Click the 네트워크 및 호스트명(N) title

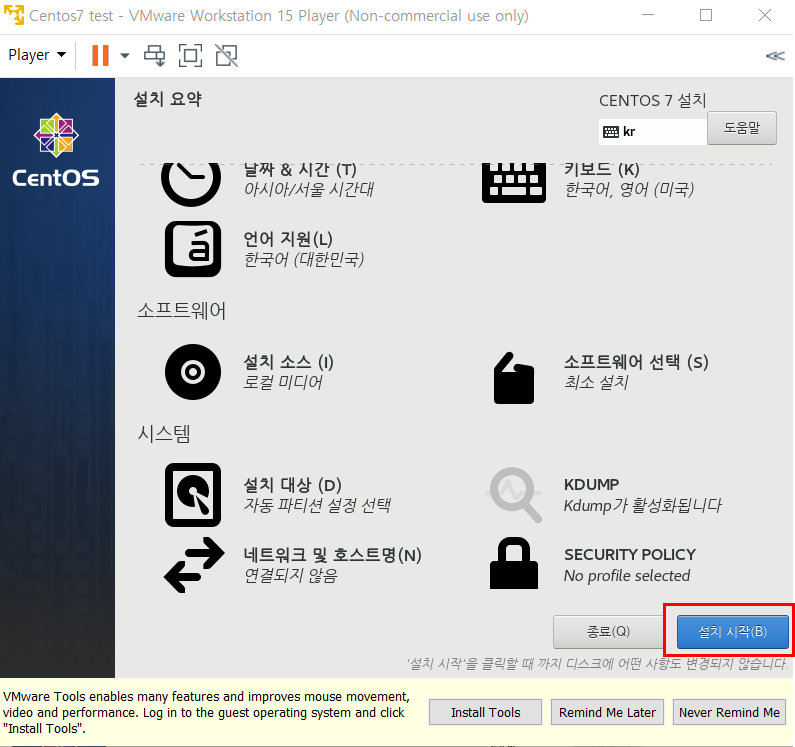[333, 555]
